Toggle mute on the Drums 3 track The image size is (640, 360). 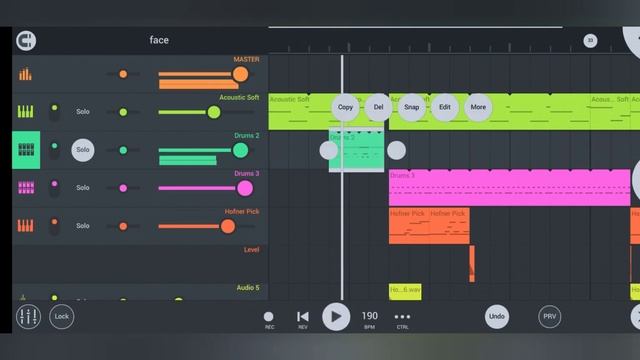coord(54,188)
